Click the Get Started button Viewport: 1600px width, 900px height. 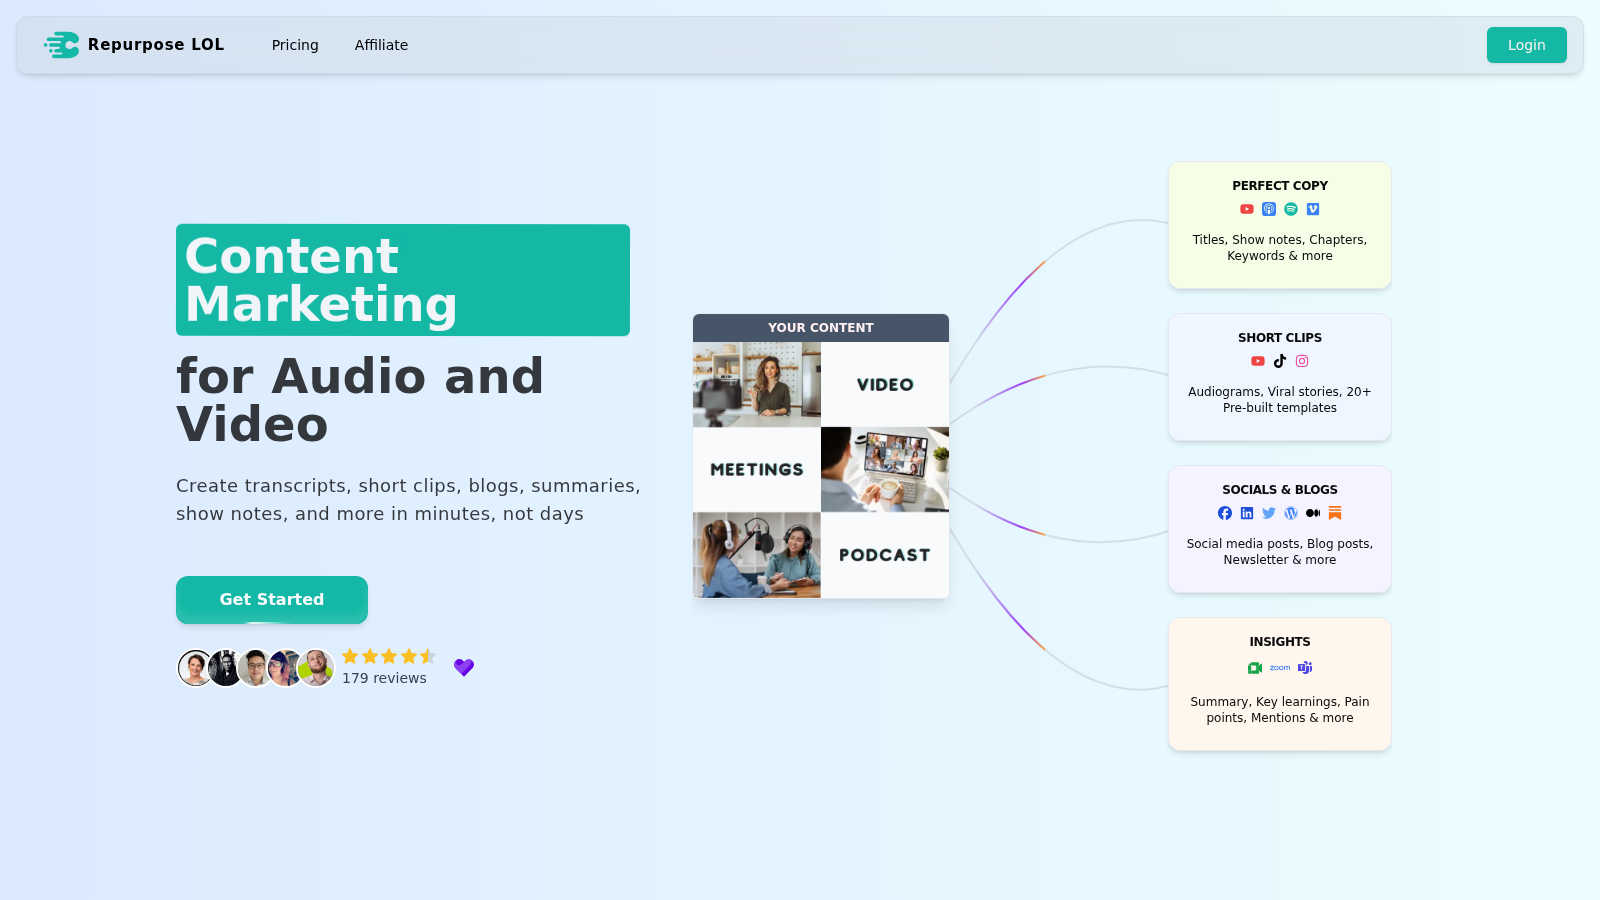tap(272, 599)
